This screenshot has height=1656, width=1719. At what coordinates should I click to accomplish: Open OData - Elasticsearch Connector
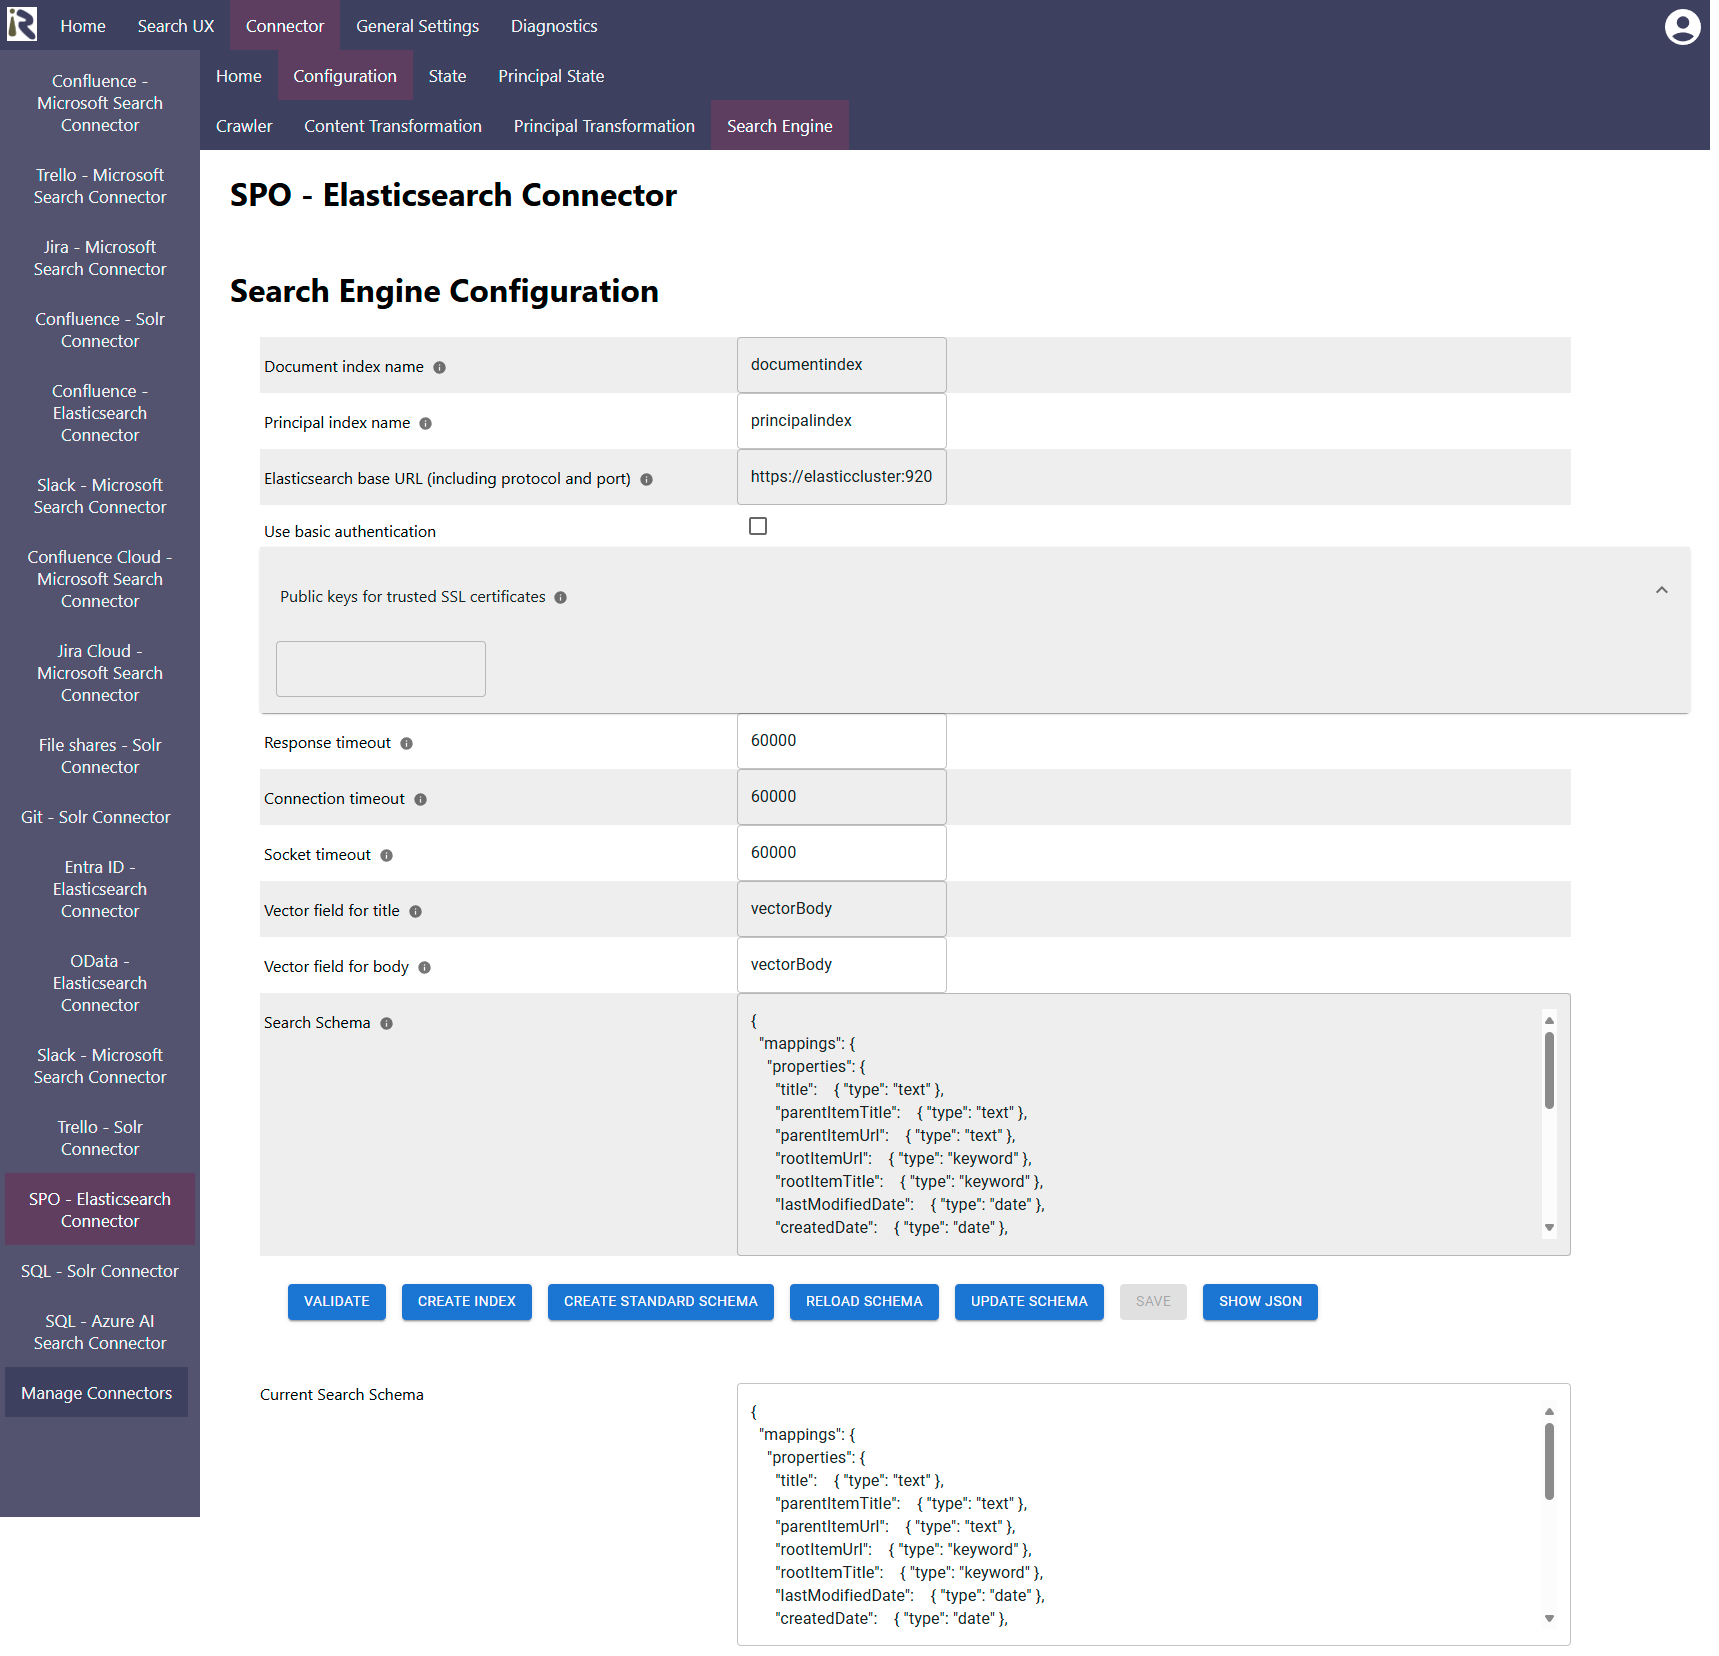[x=100, y=983]
